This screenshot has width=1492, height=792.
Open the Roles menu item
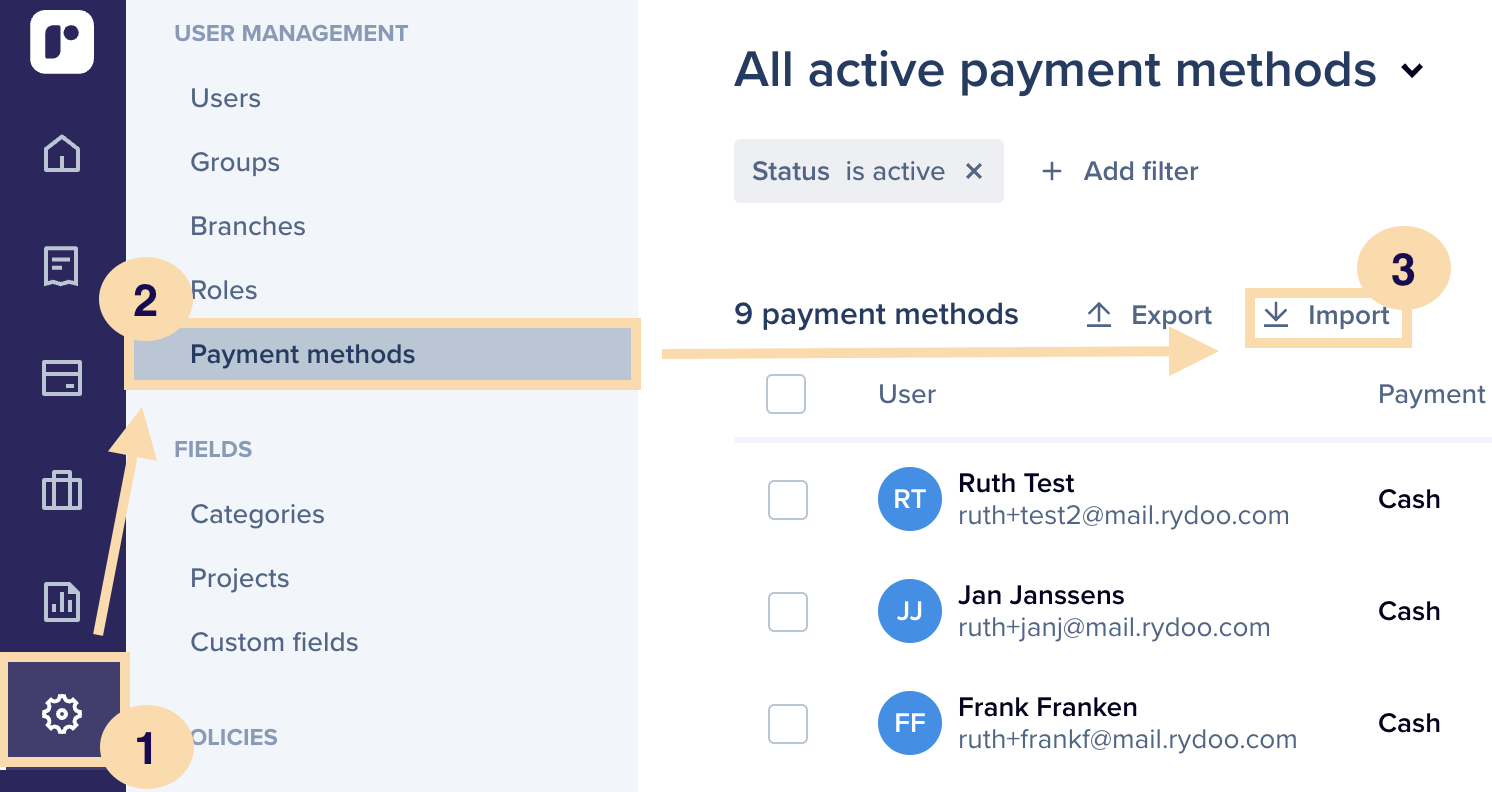click(x=224, y=290)
